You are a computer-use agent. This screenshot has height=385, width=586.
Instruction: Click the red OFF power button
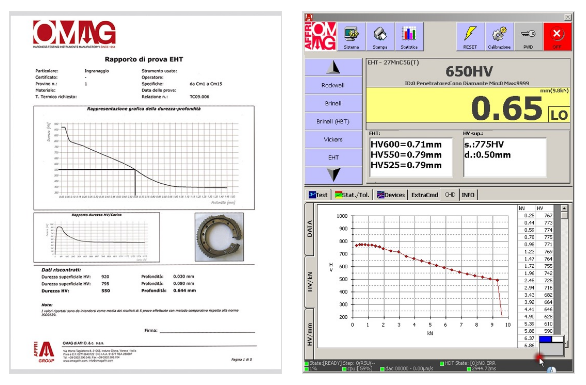click(557, 37)
